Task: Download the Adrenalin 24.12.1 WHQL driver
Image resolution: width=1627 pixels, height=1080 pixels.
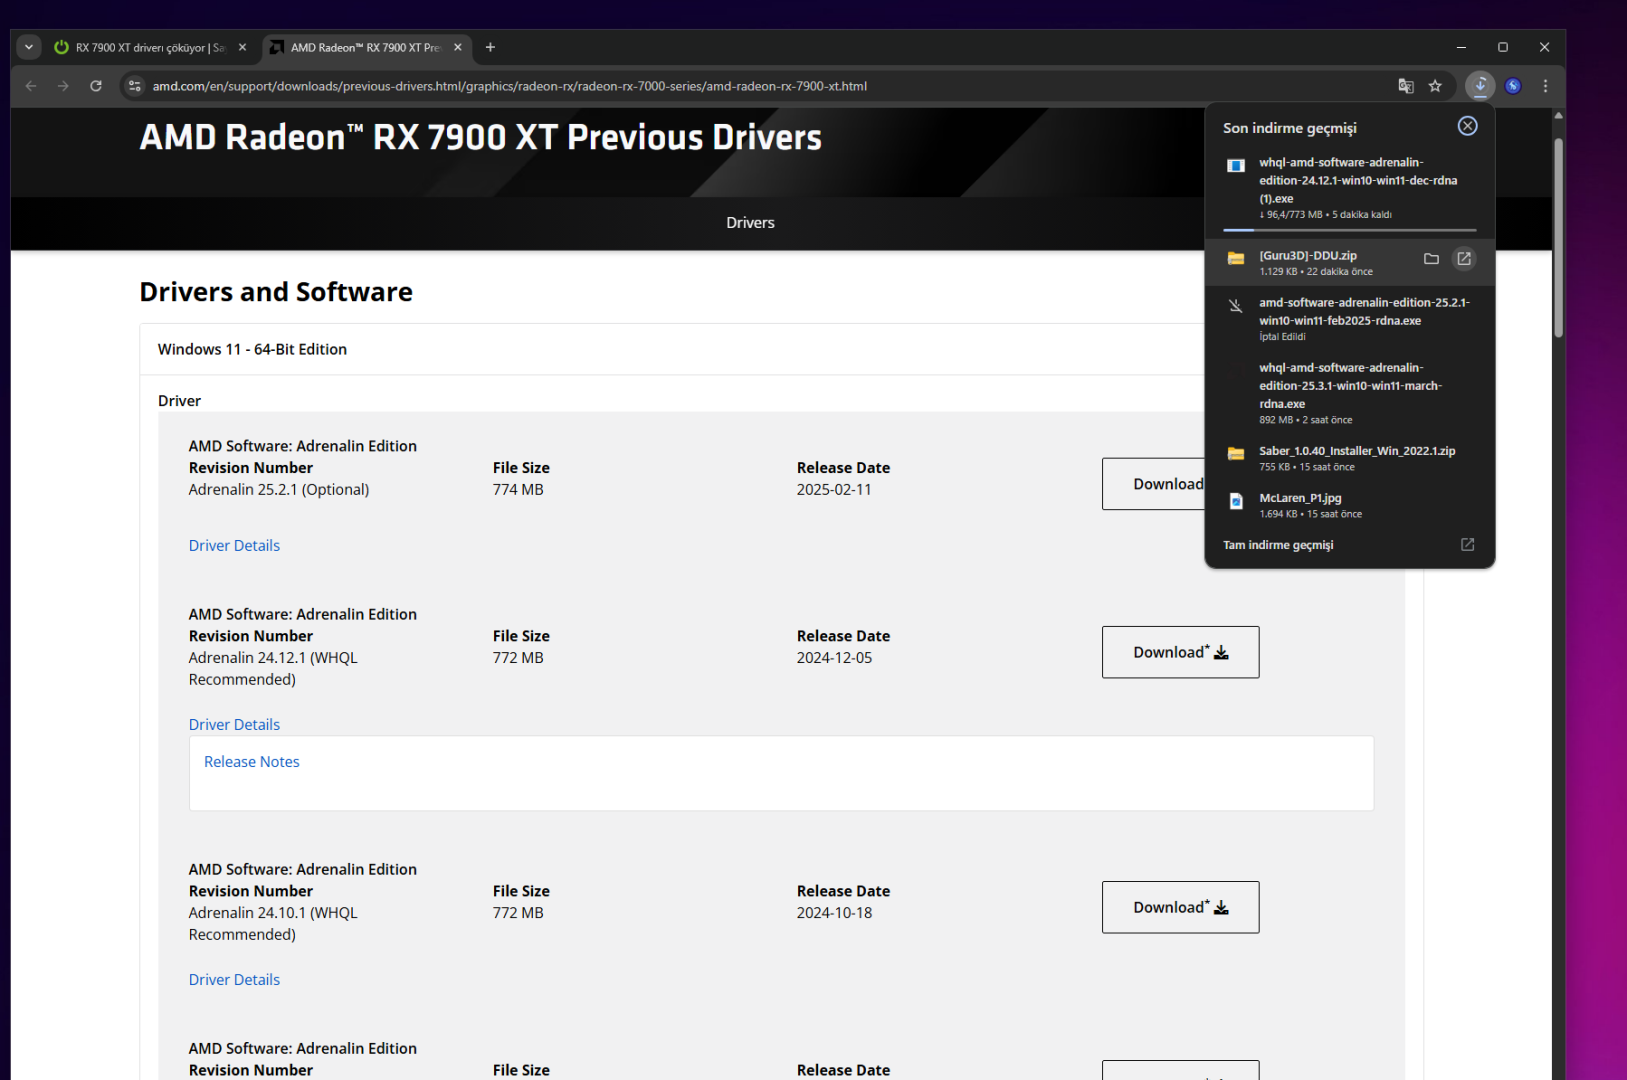Action: [1180, 652]
